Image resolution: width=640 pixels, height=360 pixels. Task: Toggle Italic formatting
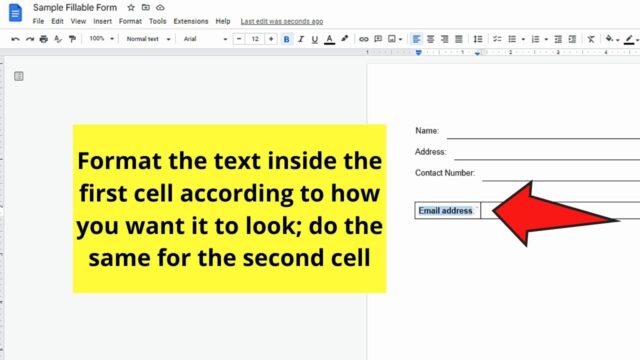[301, 39]
